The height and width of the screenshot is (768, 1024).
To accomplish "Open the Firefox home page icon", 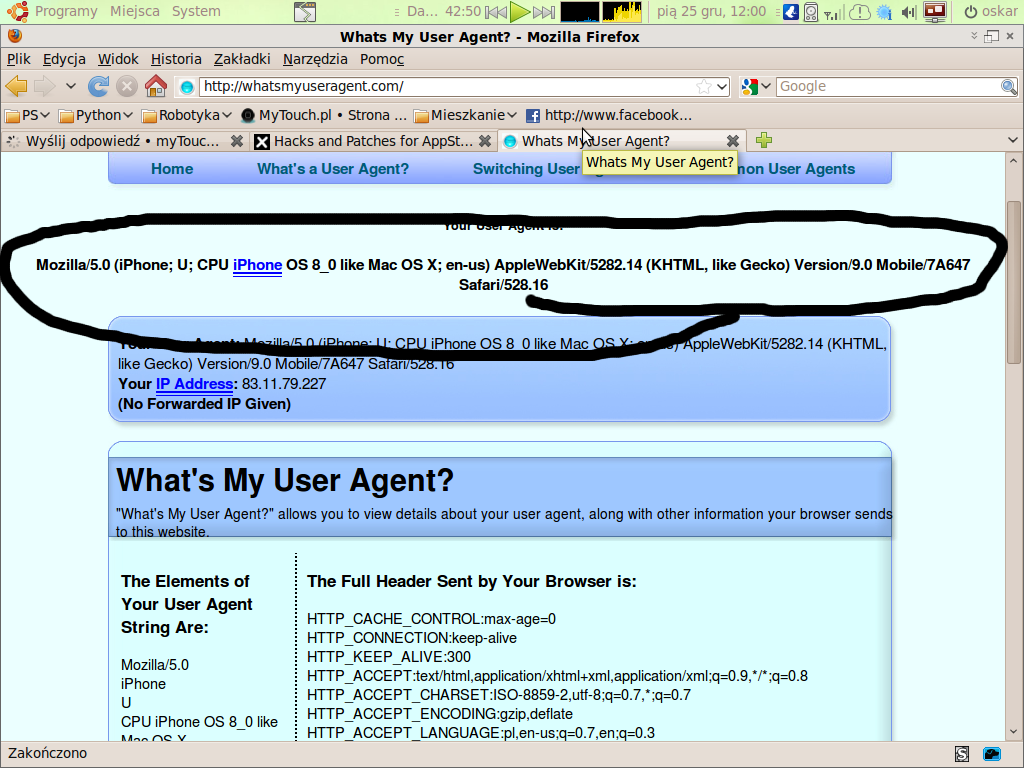I will coord(155,86).
